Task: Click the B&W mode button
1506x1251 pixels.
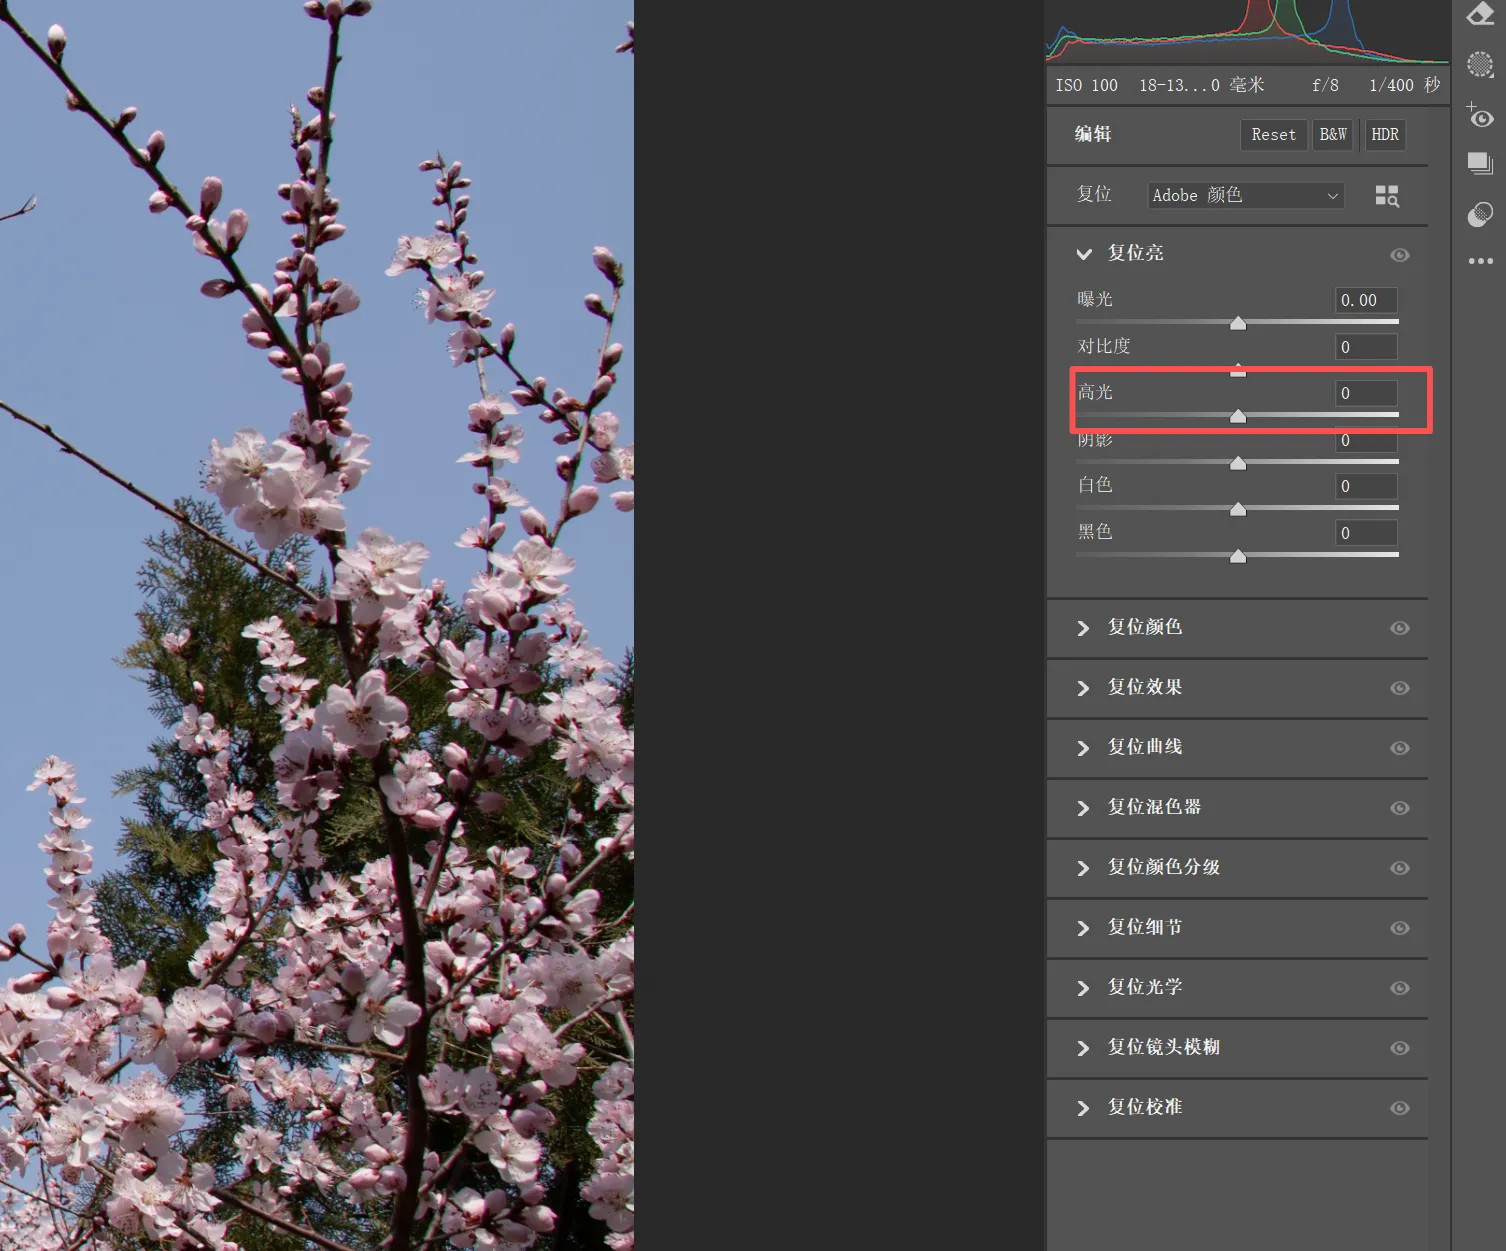Action: coord(1332,135)
